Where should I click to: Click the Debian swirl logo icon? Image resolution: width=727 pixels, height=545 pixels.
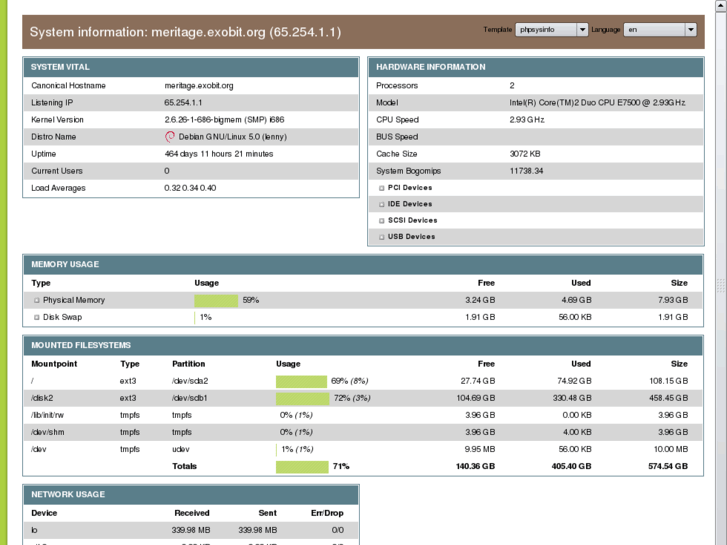(170, 137)
